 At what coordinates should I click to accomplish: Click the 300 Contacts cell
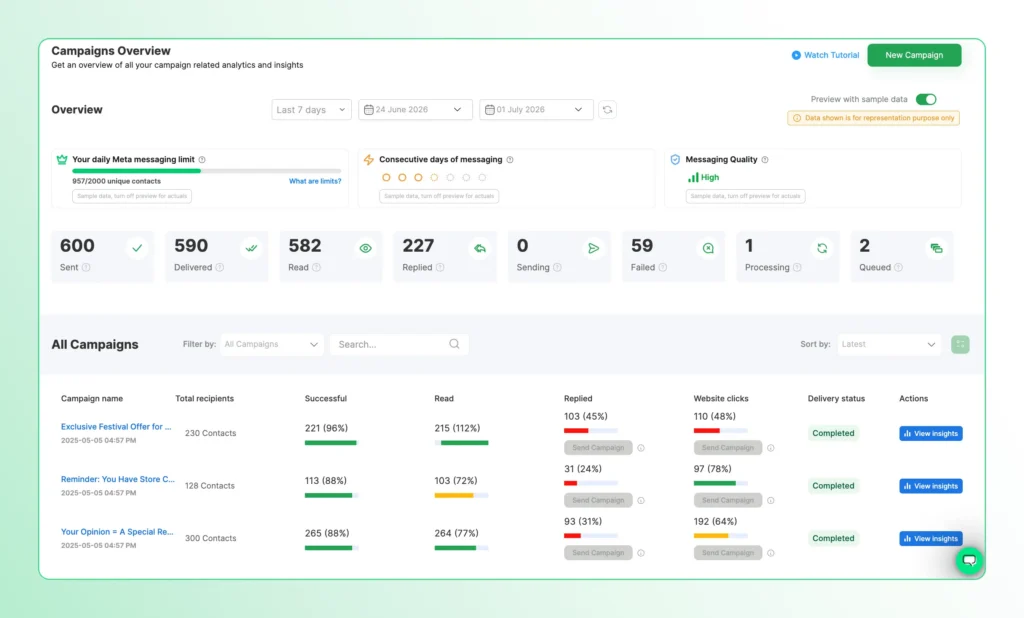210,538
